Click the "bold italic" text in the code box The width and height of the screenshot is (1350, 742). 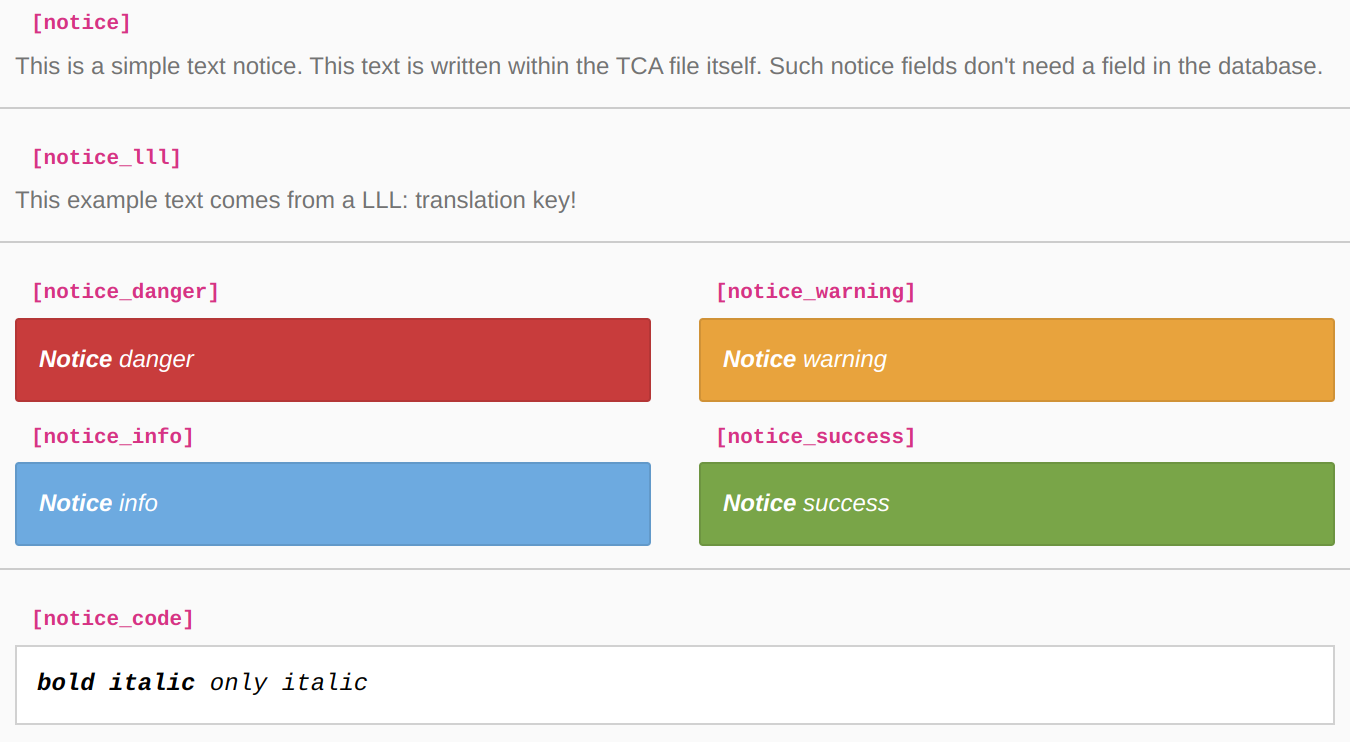point(116,683)
